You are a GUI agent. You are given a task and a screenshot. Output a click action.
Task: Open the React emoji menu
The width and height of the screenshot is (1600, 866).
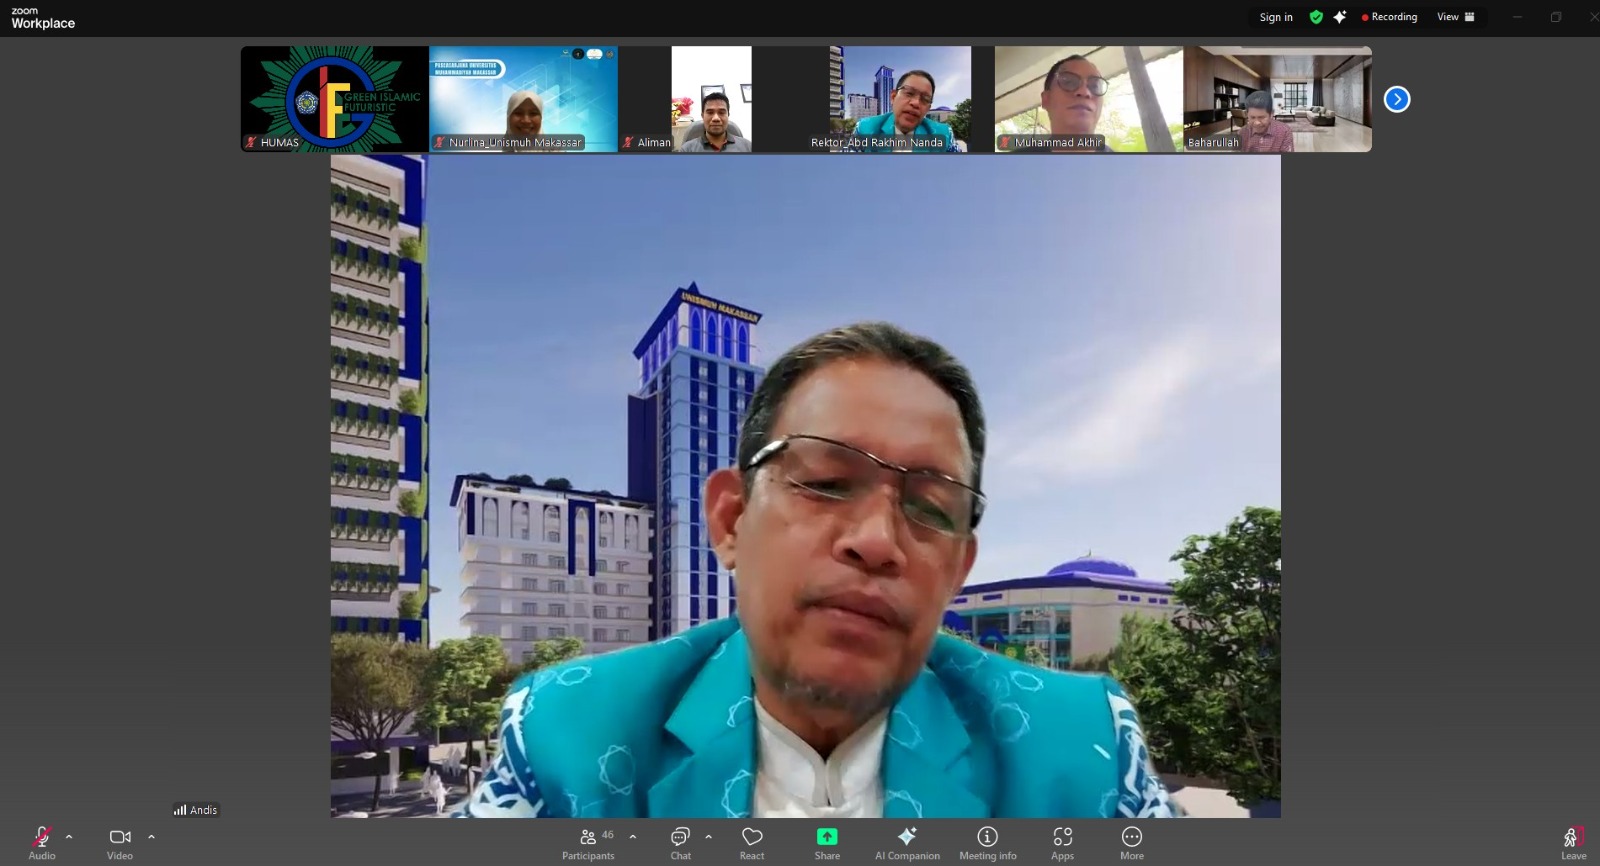752,843
